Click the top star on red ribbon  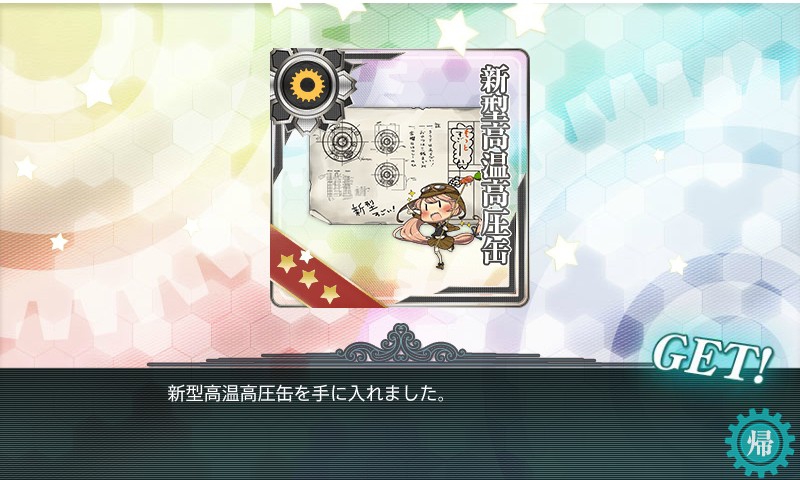coord(287,262)
